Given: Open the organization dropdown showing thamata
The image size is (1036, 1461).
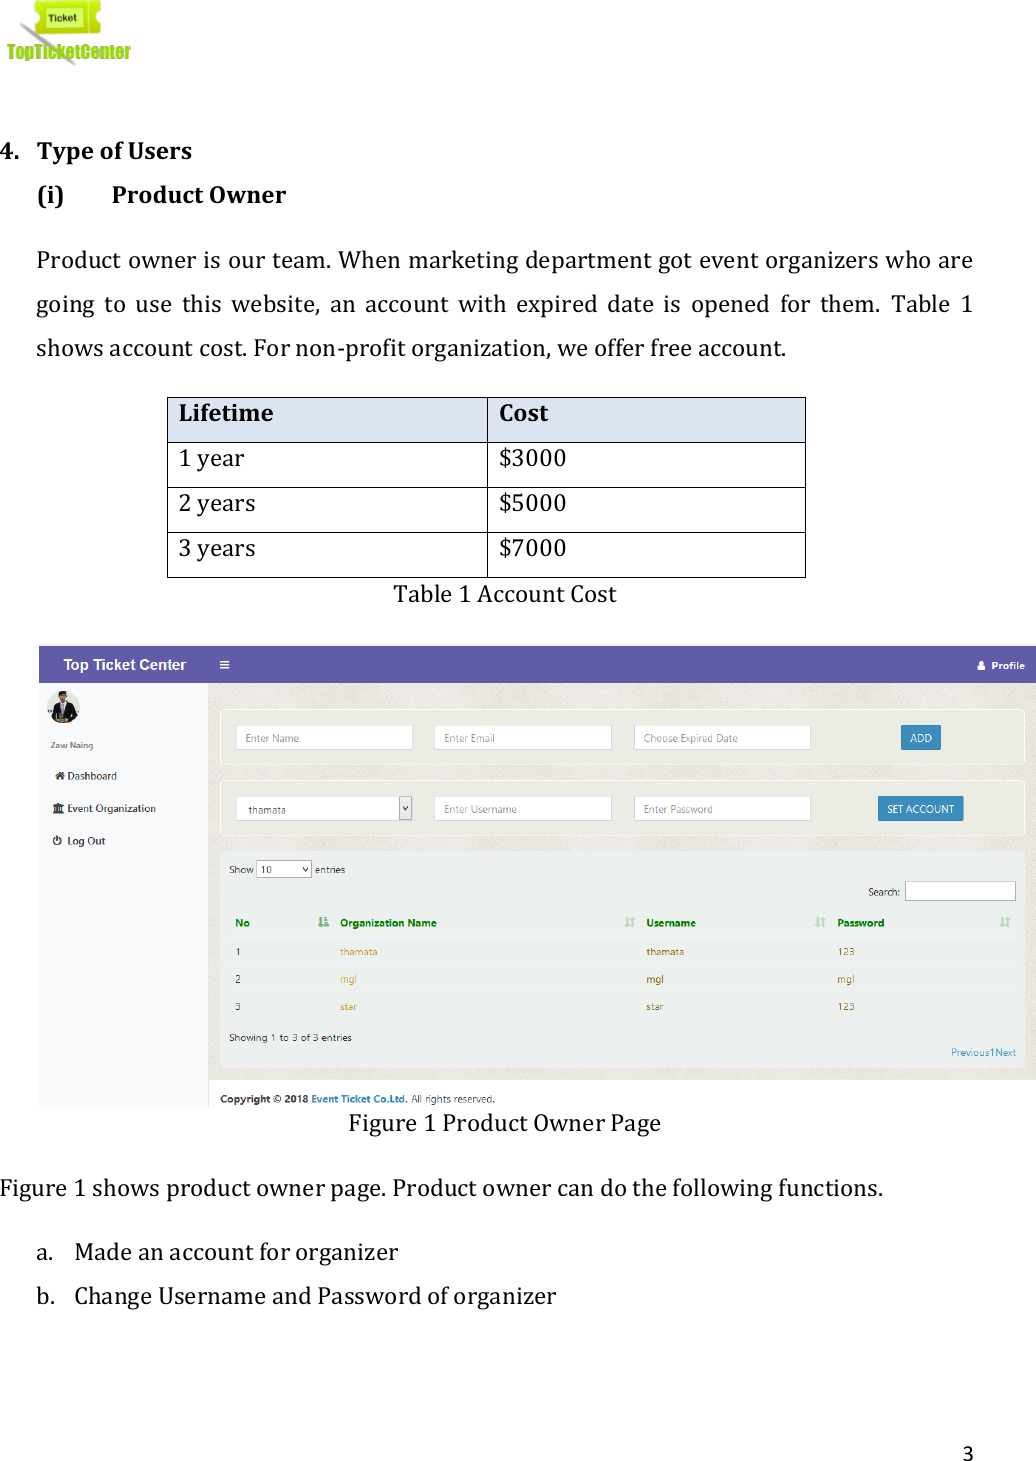Looking at the screenshot, I should click(x=404, y=807).
